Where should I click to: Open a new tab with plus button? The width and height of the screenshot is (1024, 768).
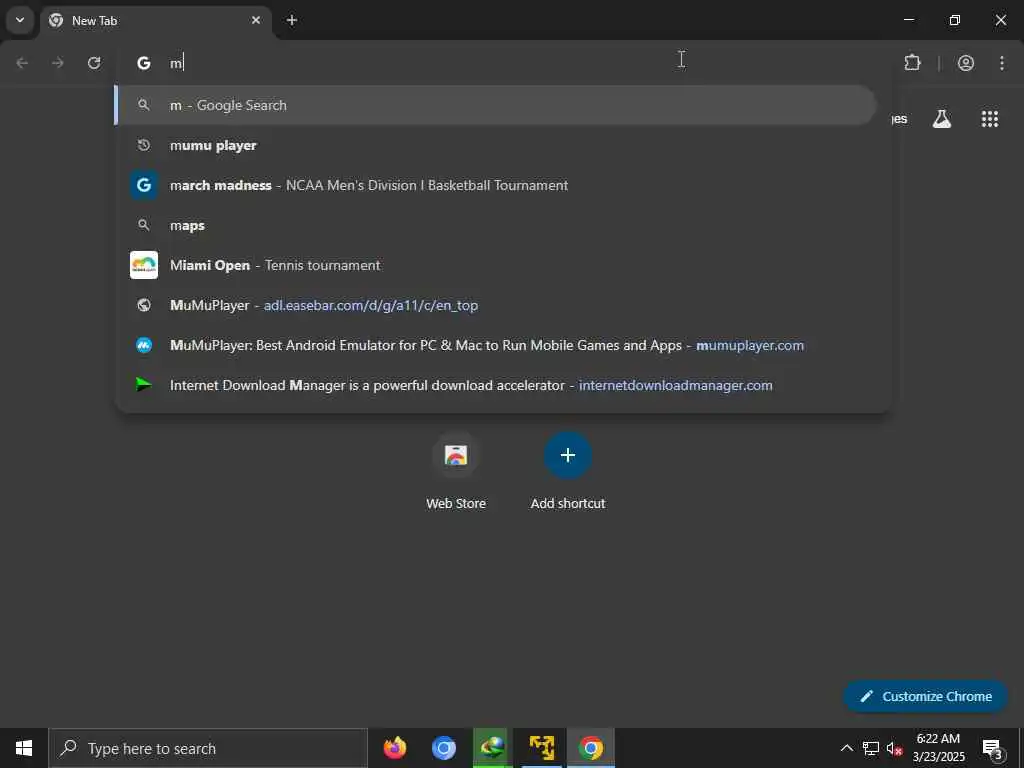[x=292, y=20]
